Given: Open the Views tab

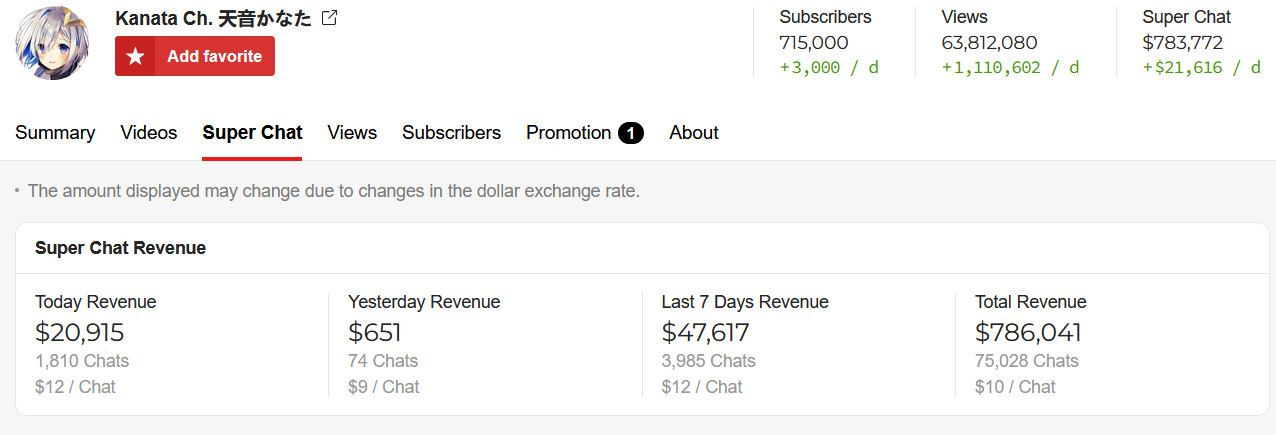Looking at the screenshot, I should [352, 133].
